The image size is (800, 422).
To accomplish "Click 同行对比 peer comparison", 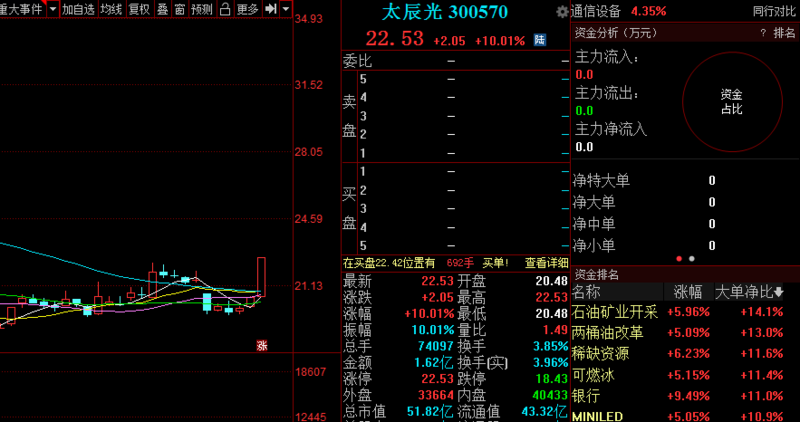I will click(773, 11).
